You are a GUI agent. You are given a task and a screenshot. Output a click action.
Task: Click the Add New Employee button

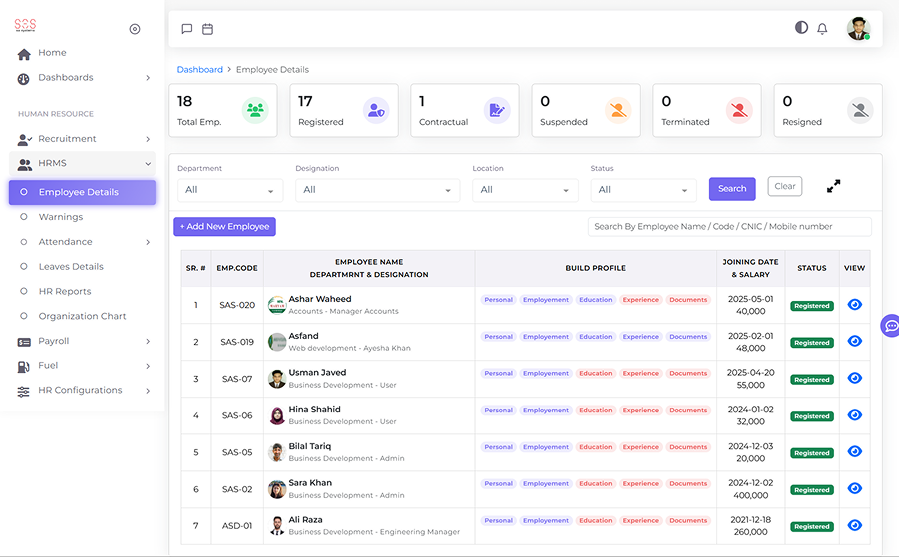coord(224,227)
